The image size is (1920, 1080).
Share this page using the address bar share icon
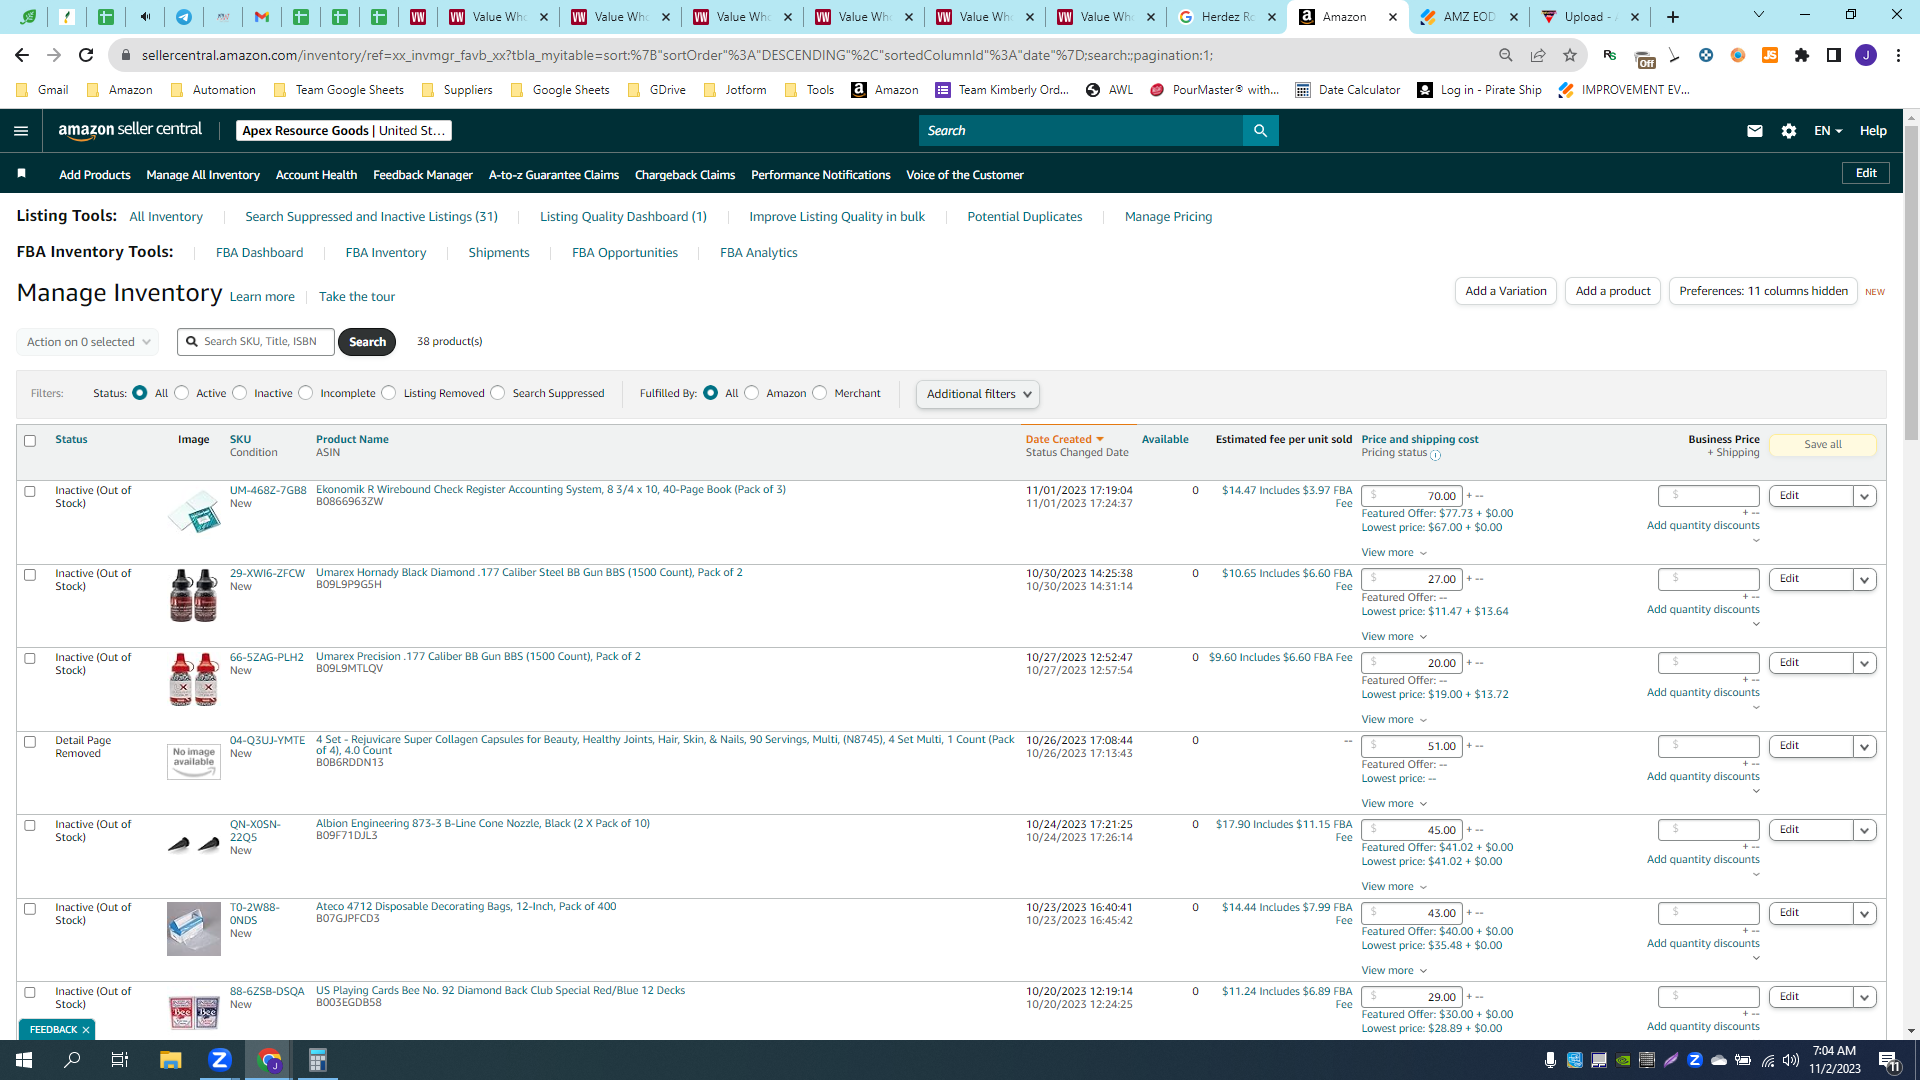click(1538, 55)
